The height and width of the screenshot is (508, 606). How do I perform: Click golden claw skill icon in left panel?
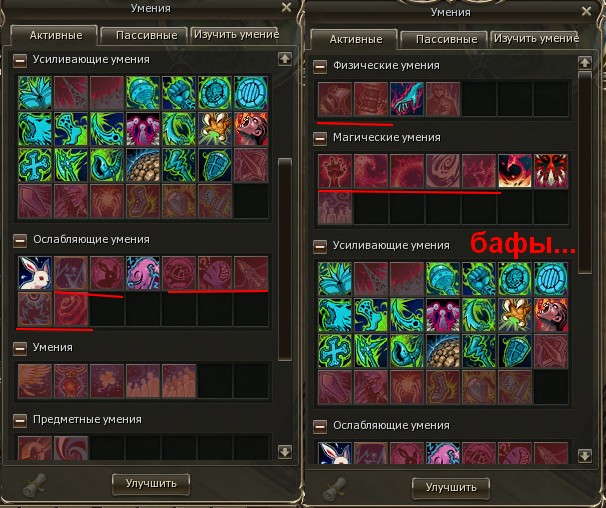pyautogui.click(x=215, y=129)
